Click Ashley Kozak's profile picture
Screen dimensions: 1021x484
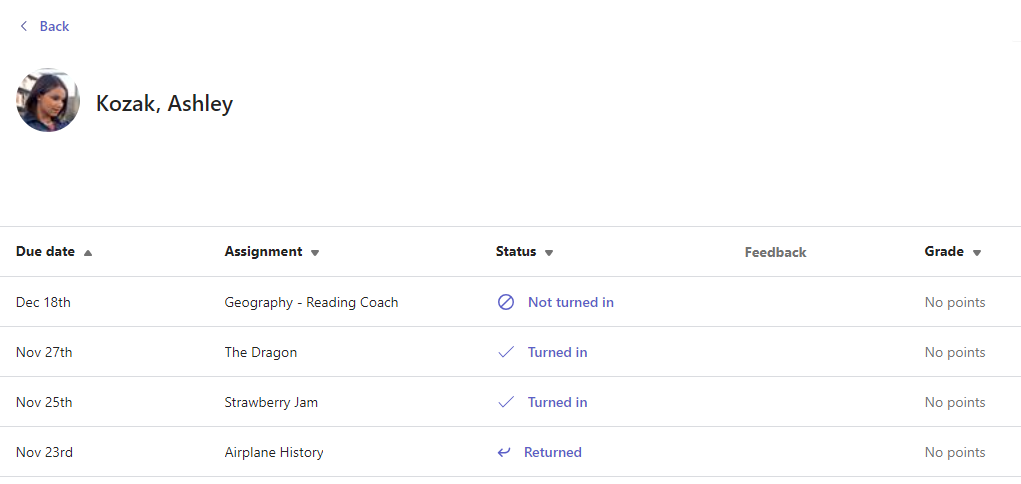(x=48, y=101)
